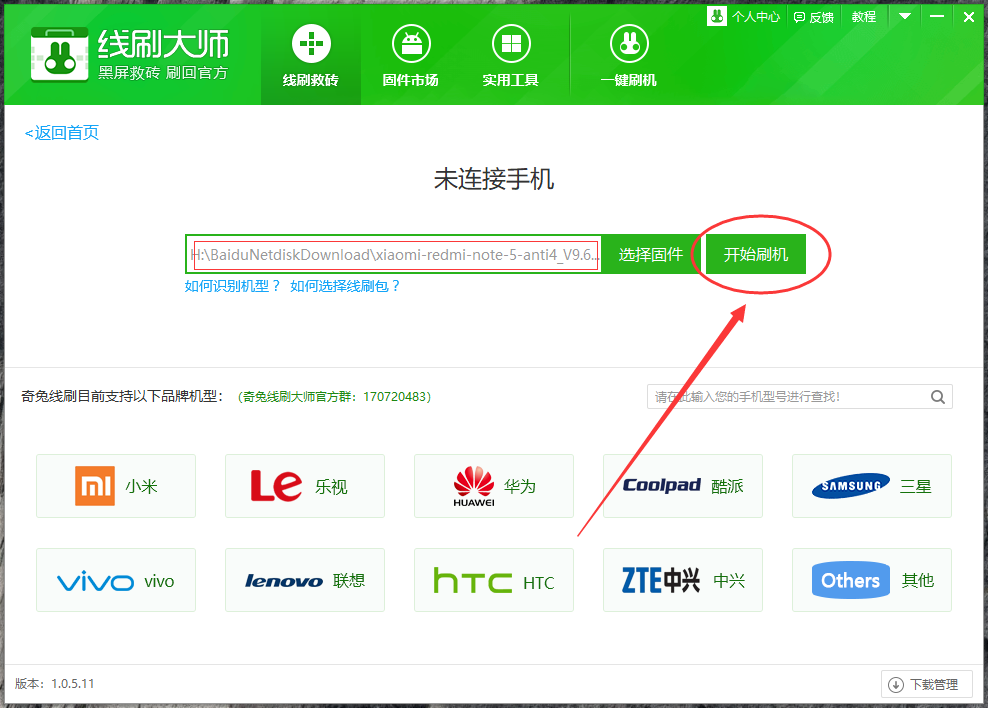This screenshot has width=988, height=708.
Task: Click the 未连接手机 status heading
Action: click(494, 180)
